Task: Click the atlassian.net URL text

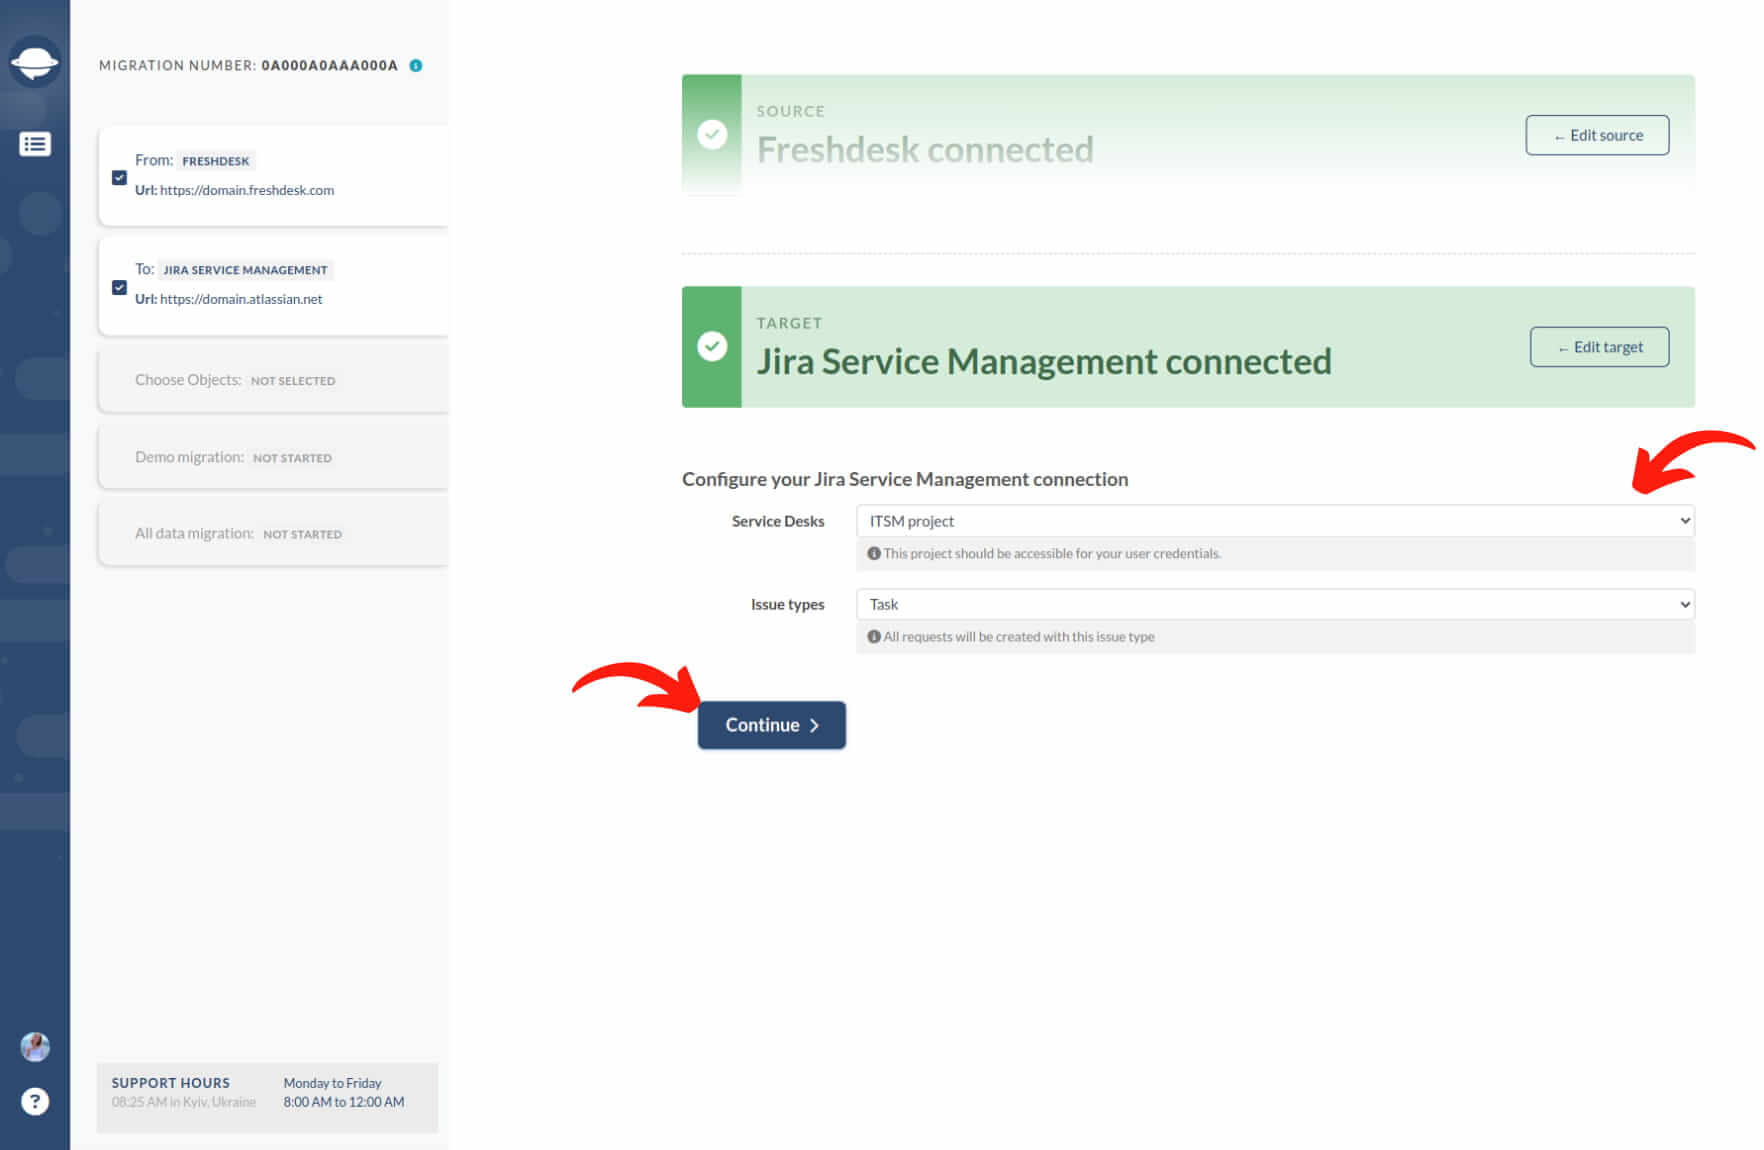Action: tap(241, 299)
